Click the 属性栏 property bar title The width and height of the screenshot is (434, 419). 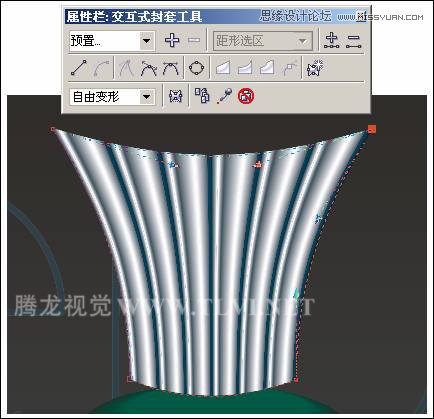(x=134, y=16)
